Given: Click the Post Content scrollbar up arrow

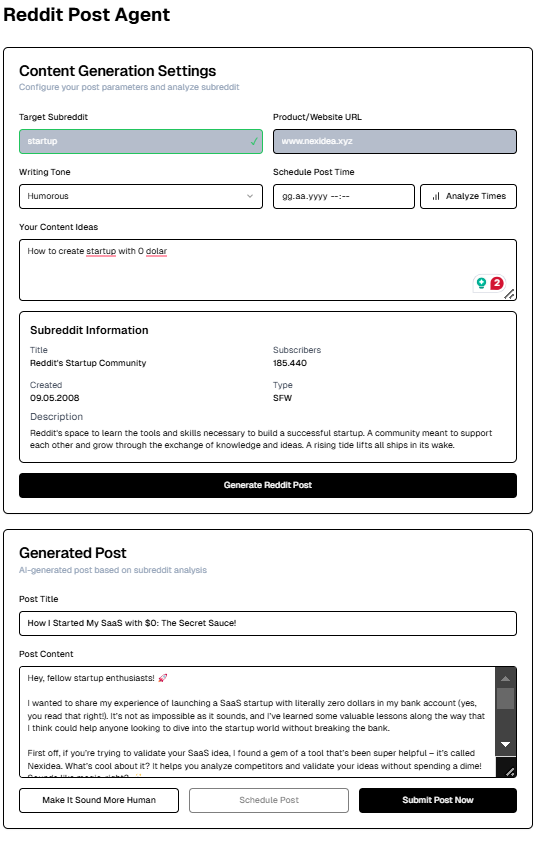Looking at the screenshot, I should [x=505, y=678].
